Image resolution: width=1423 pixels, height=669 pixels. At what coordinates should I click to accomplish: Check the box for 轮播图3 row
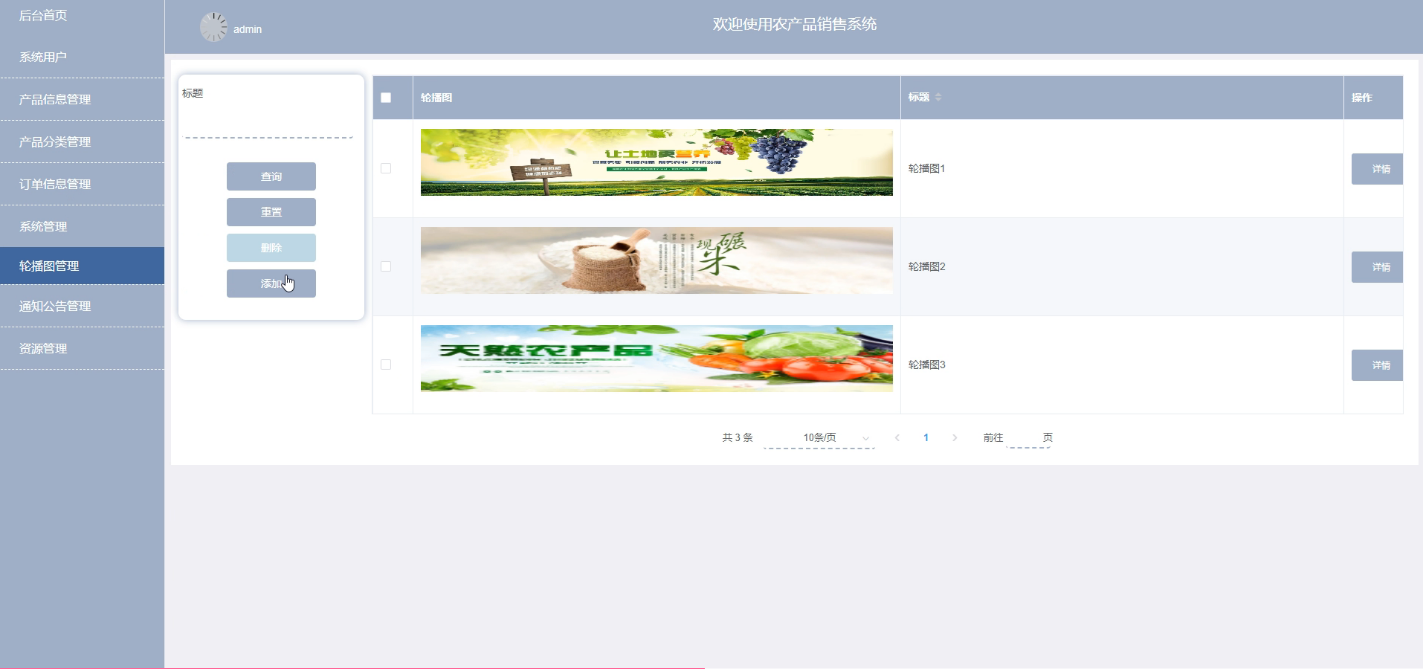[x=386, y=364]
